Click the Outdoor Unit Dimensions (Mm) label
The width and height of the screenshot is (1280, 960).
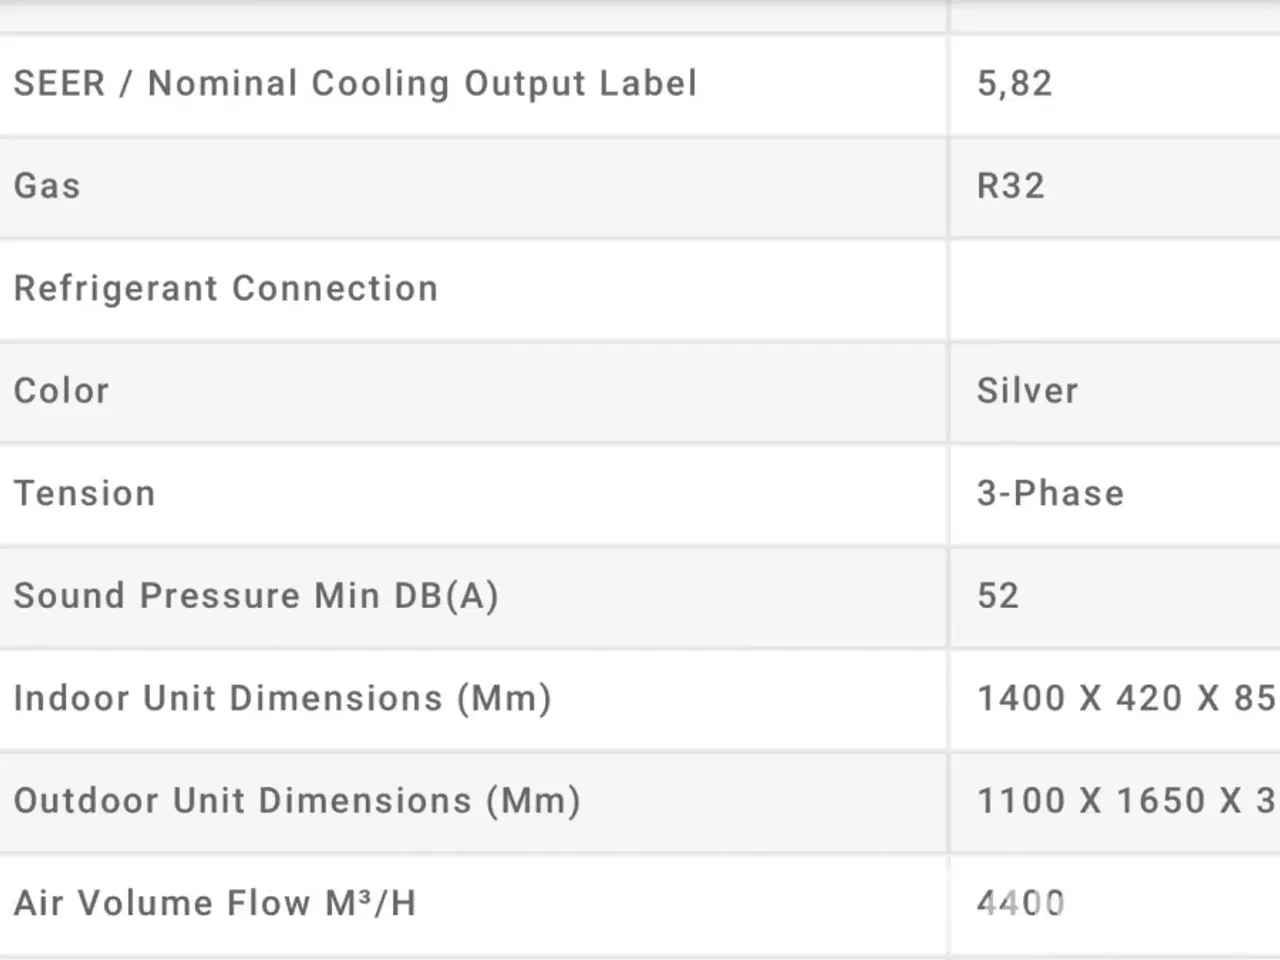click(297, 801)
